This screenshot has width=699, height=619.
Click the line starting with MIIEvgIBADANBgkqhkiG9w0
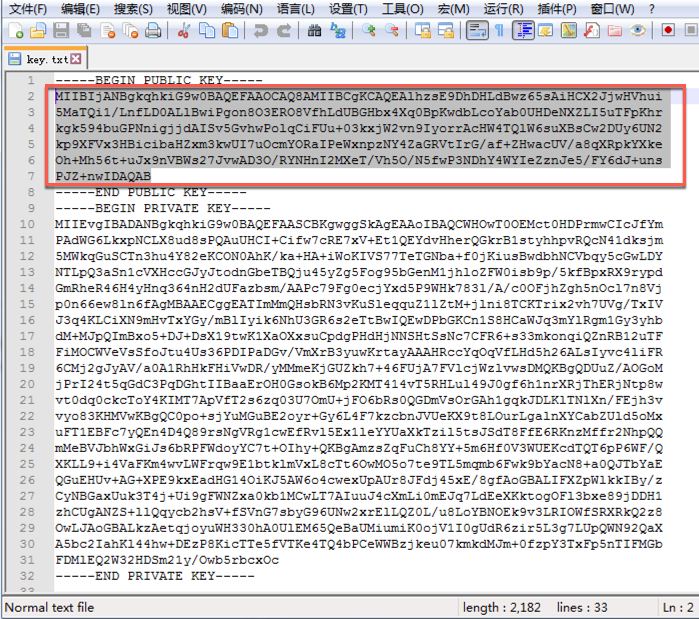[x=359, y=224]
